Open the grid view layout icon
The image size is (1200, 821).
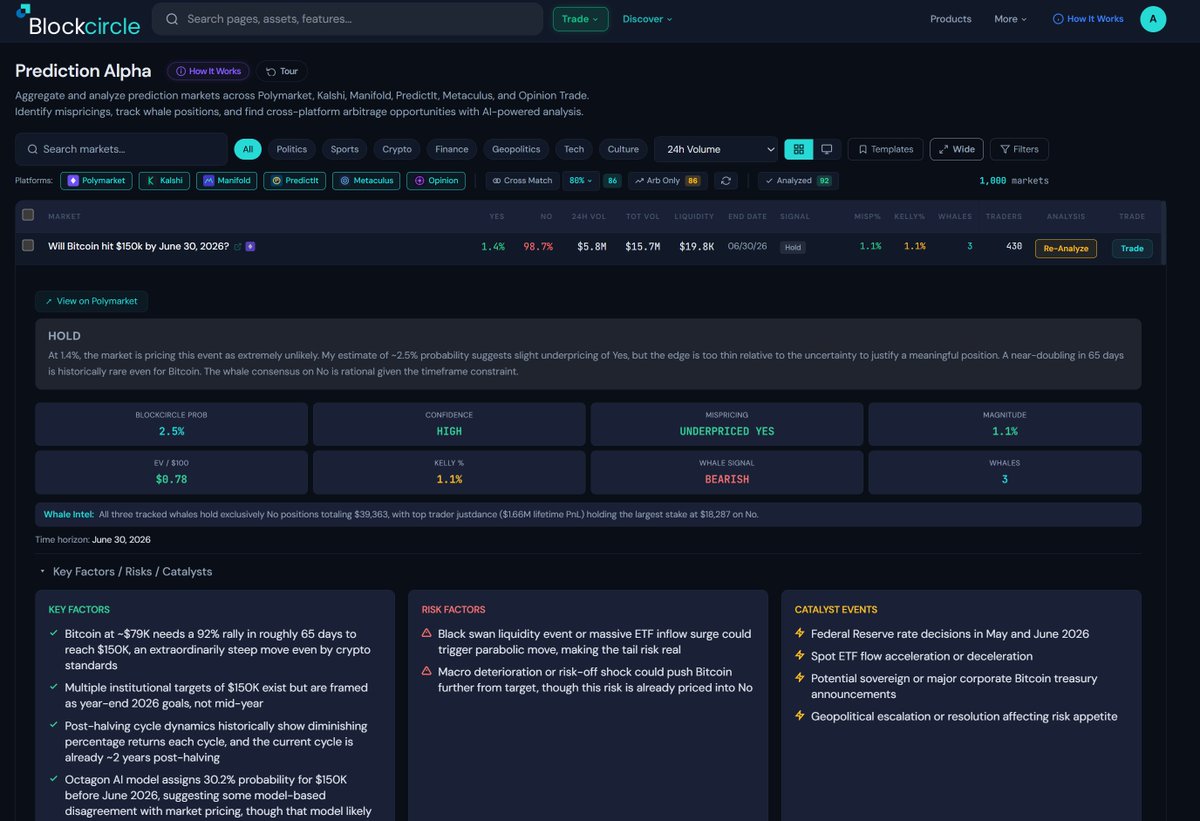click(x=798, y=149)
